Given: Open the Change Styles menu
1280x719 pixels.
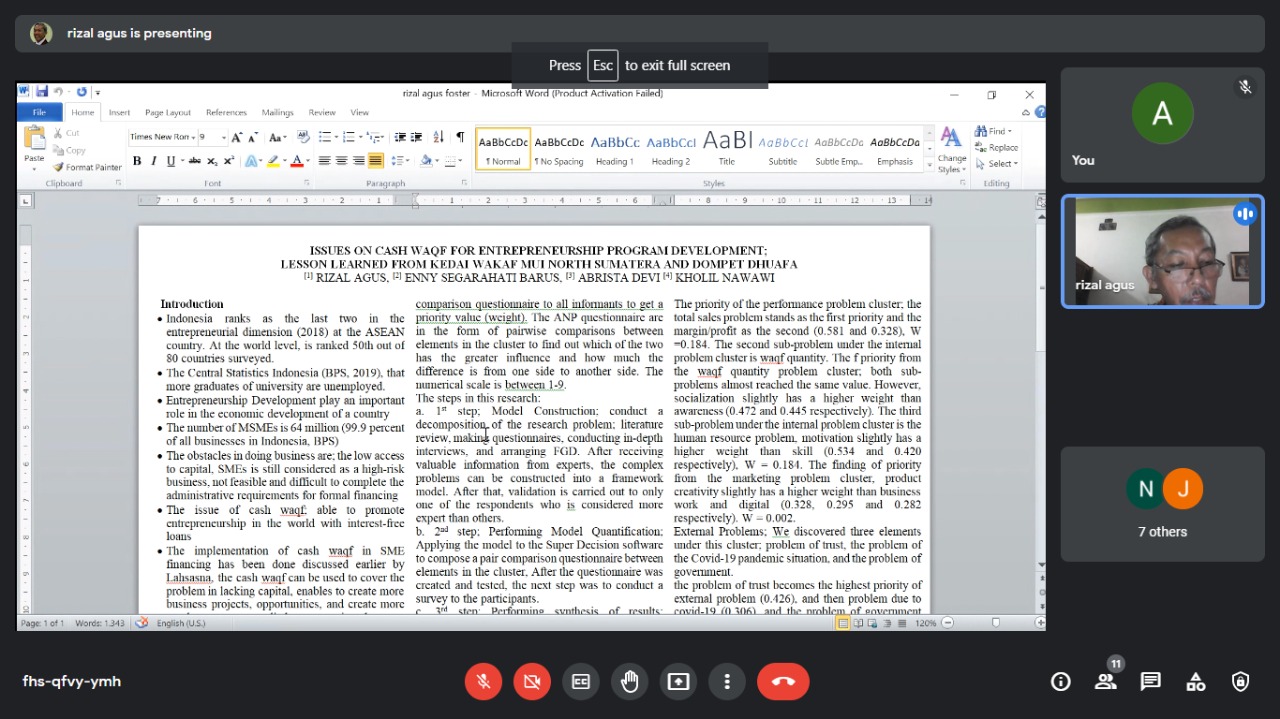Looking at the screenshot, I should (951, 150).
